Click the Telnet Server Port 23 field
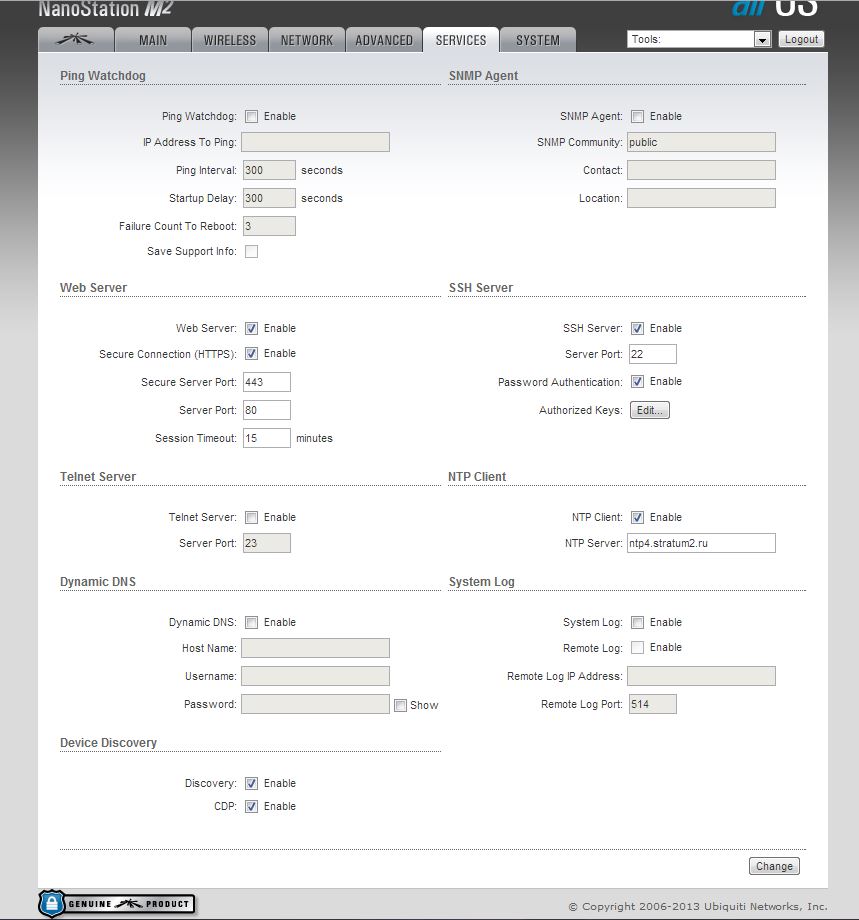The height and width of the screenshot is (920, 859). pyautogui.click(x=267, y=543)
